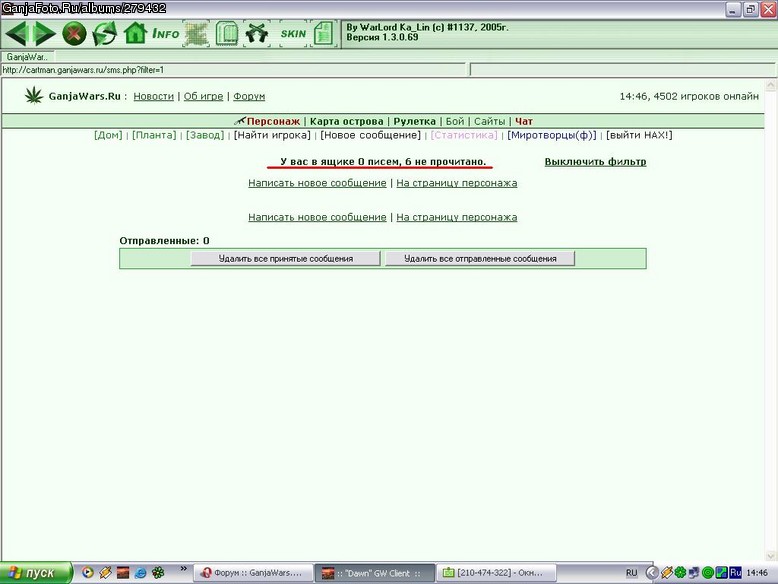Click the green document page toolbar icon

pos(324,34)
